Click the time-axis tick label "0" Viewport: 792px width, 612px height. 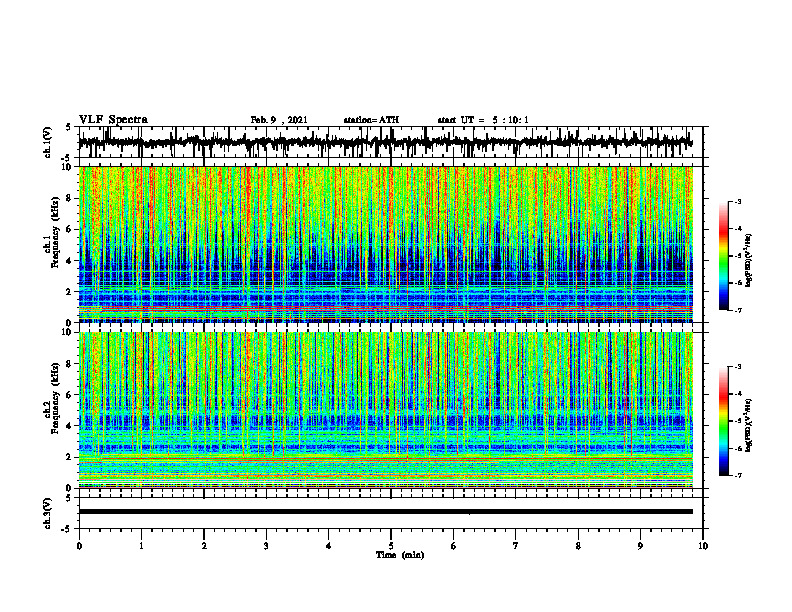coord(79,546)
